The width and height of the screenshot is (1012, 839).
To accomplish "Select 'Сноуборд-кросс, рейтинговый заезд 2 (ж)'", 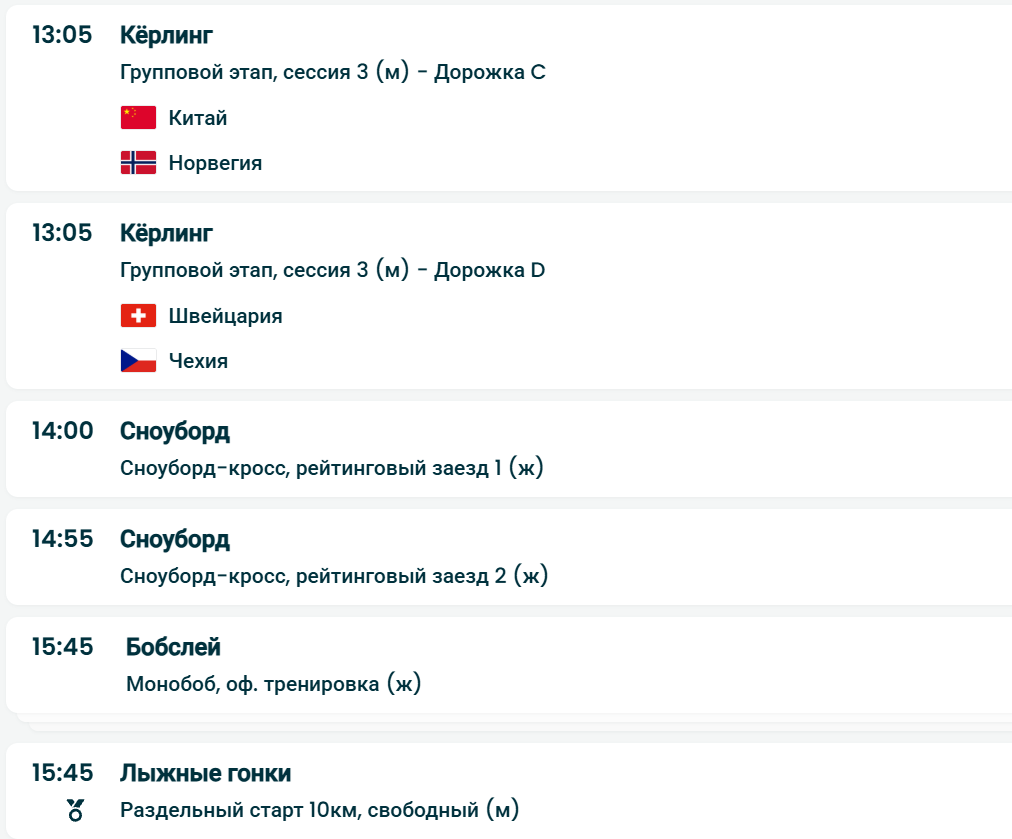I will tap(334, 576).
